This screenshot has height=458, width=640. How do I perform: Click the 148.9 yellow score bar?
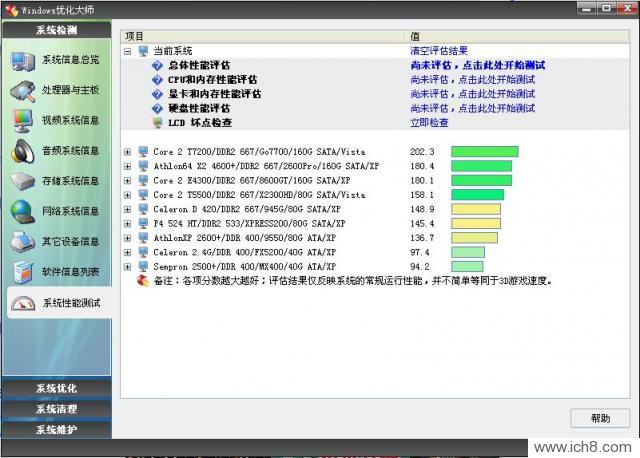[x=476, y=209]
